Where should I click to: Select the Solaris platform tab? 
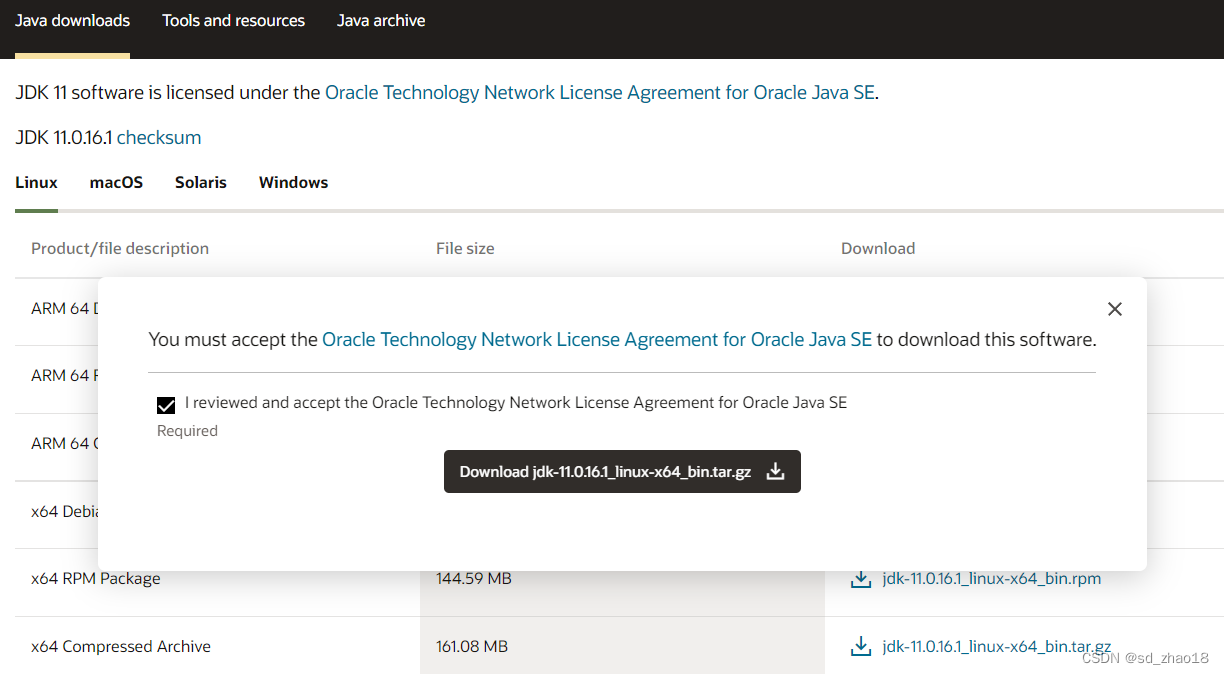pos(201,183)
